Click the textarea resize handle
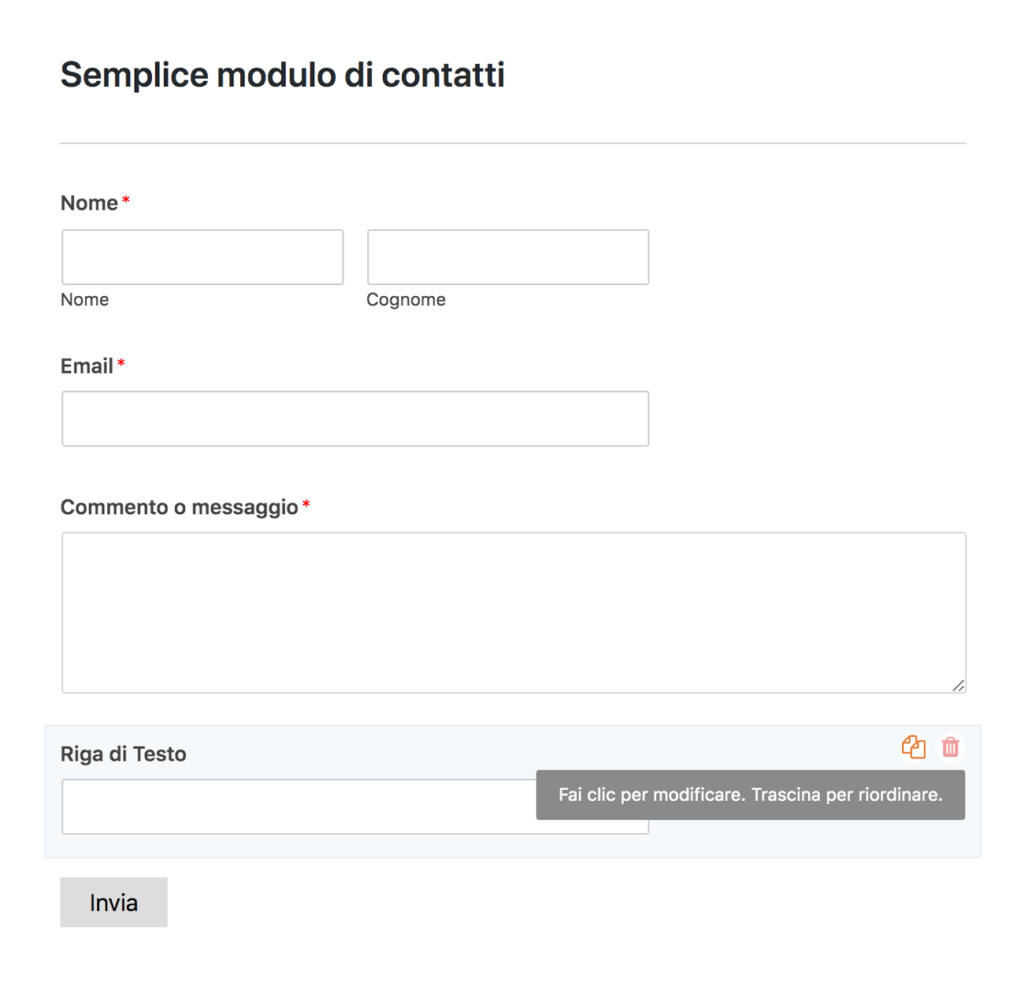The height and width of the screenshot is (986, 1024). (959, 686)
